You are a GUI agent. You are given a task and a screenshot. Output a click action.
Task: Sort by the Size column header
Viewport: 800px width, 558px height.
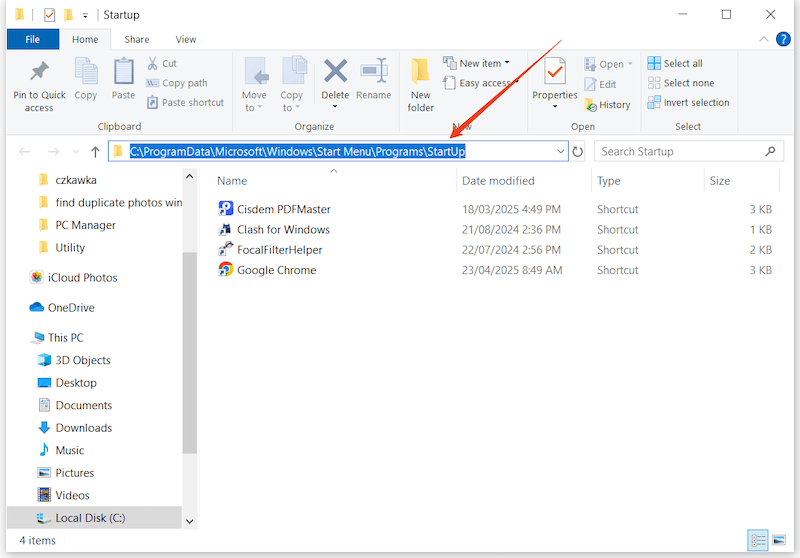coord(719,181)
